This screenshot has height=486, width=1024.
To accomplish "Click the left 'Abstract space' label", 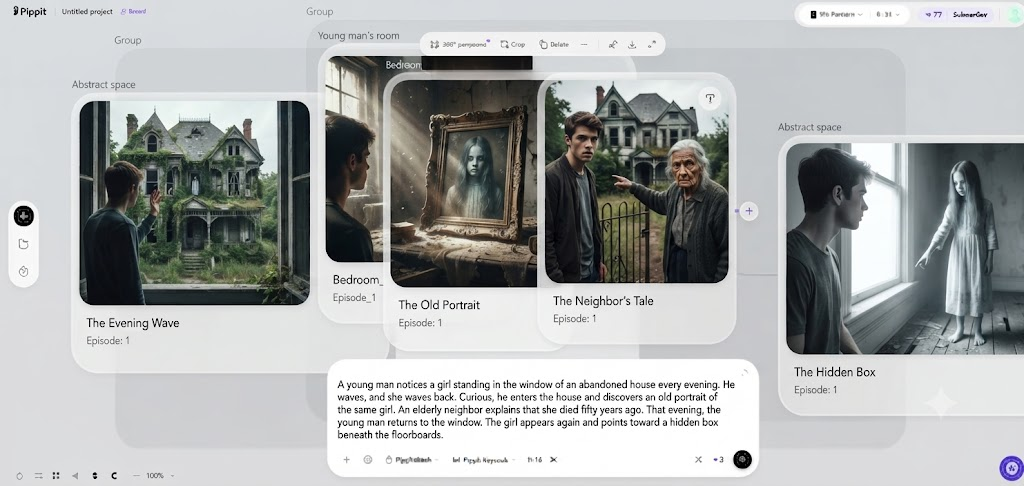I will pyautogui.click(x=104, y=85).
